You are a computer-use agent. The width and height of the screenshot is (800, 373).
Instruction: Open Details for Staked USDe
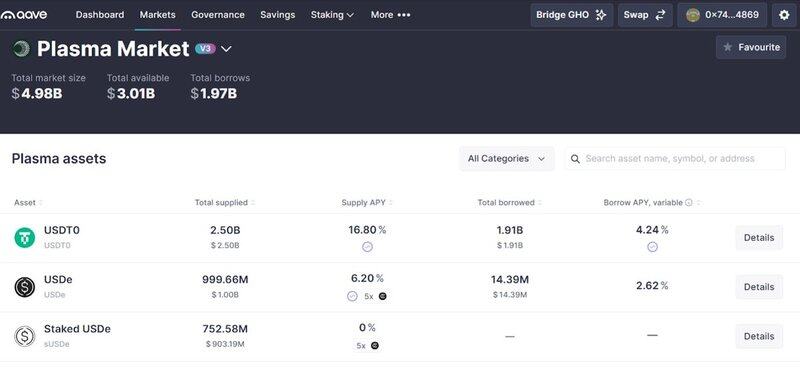click(x=759, y=336)
